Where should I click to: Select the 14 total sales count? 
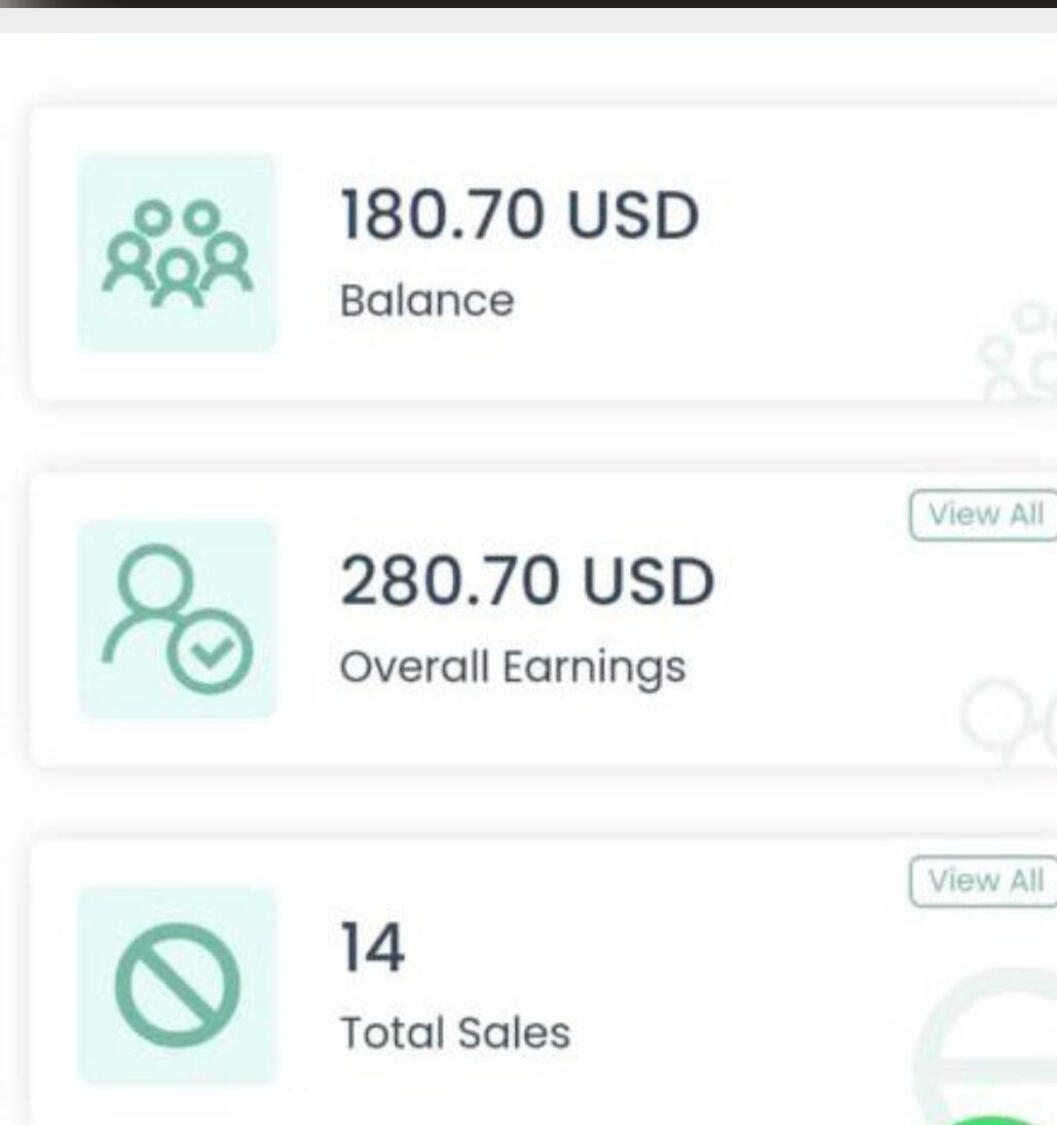[x=373, y=948]
